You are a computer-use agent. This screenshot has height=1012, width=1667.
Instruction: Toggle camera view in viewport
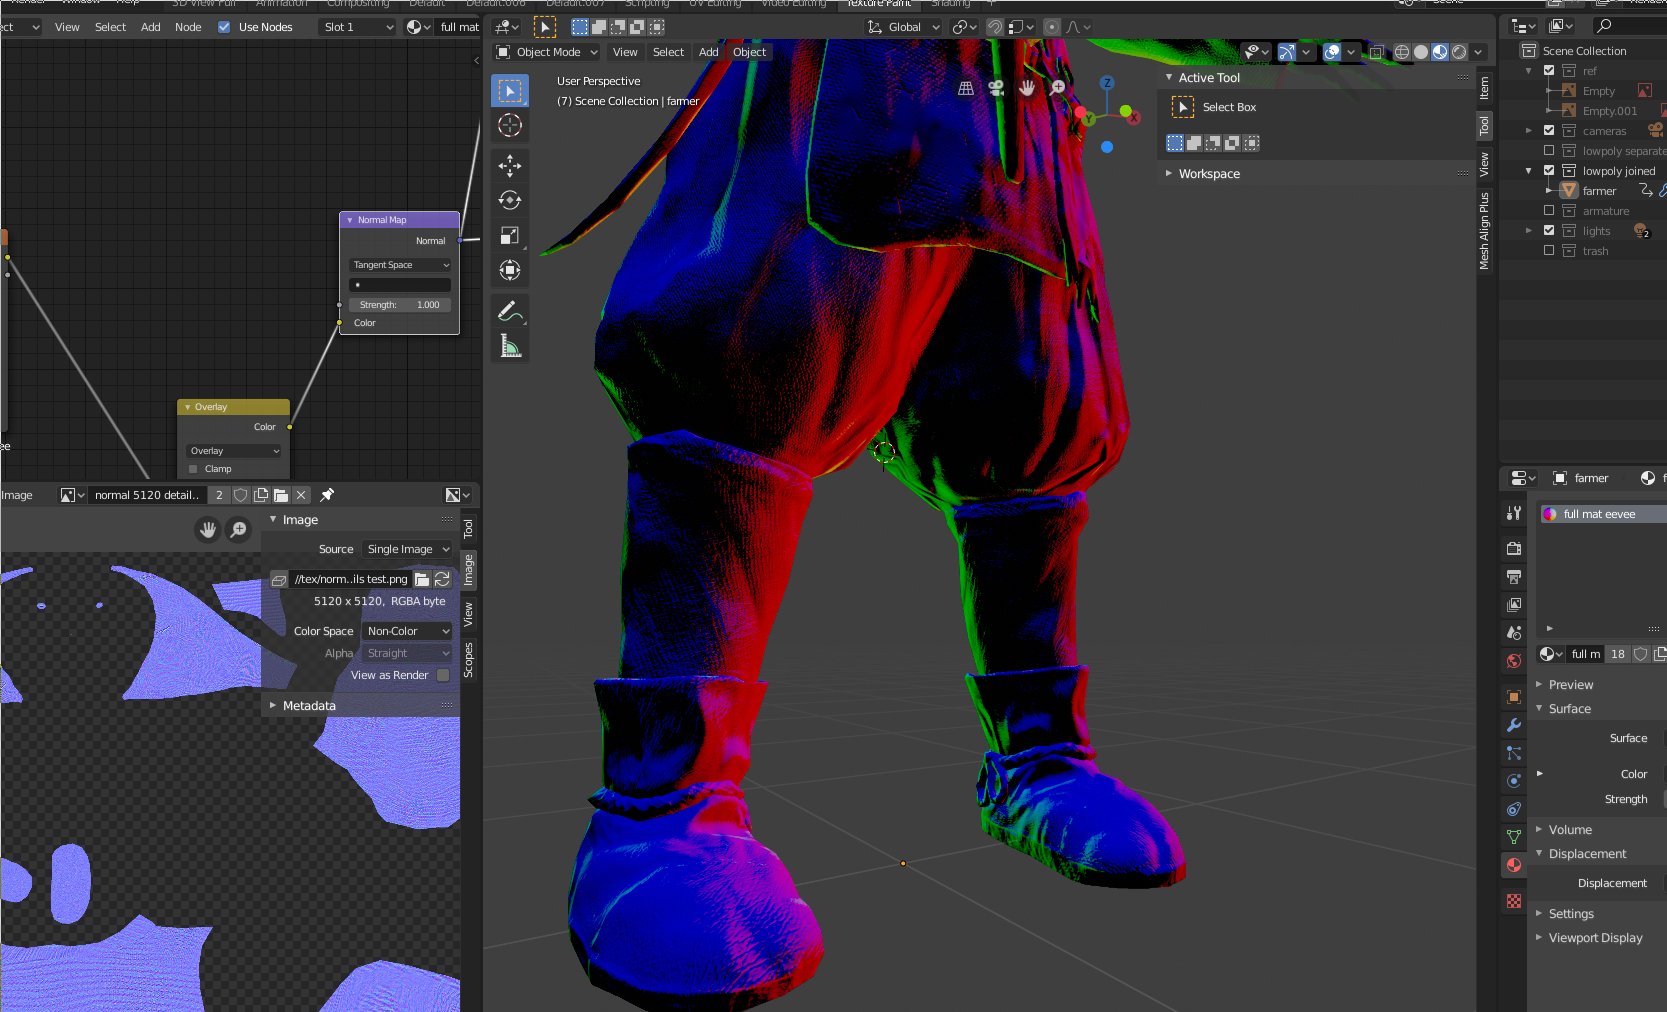click(x=996, y=88)
